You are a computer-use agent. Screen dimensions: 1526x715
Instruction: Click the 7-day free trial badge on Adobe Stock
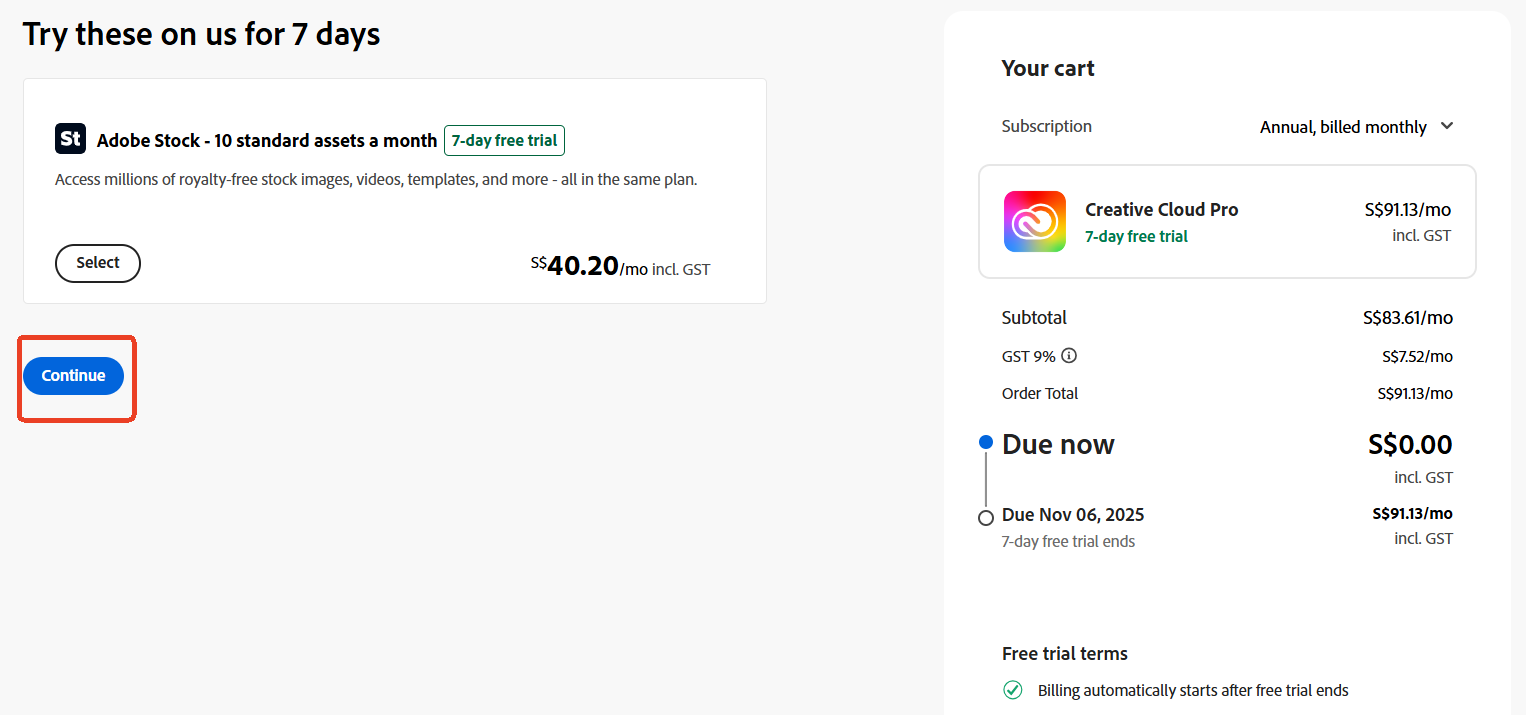pos(504,140)
